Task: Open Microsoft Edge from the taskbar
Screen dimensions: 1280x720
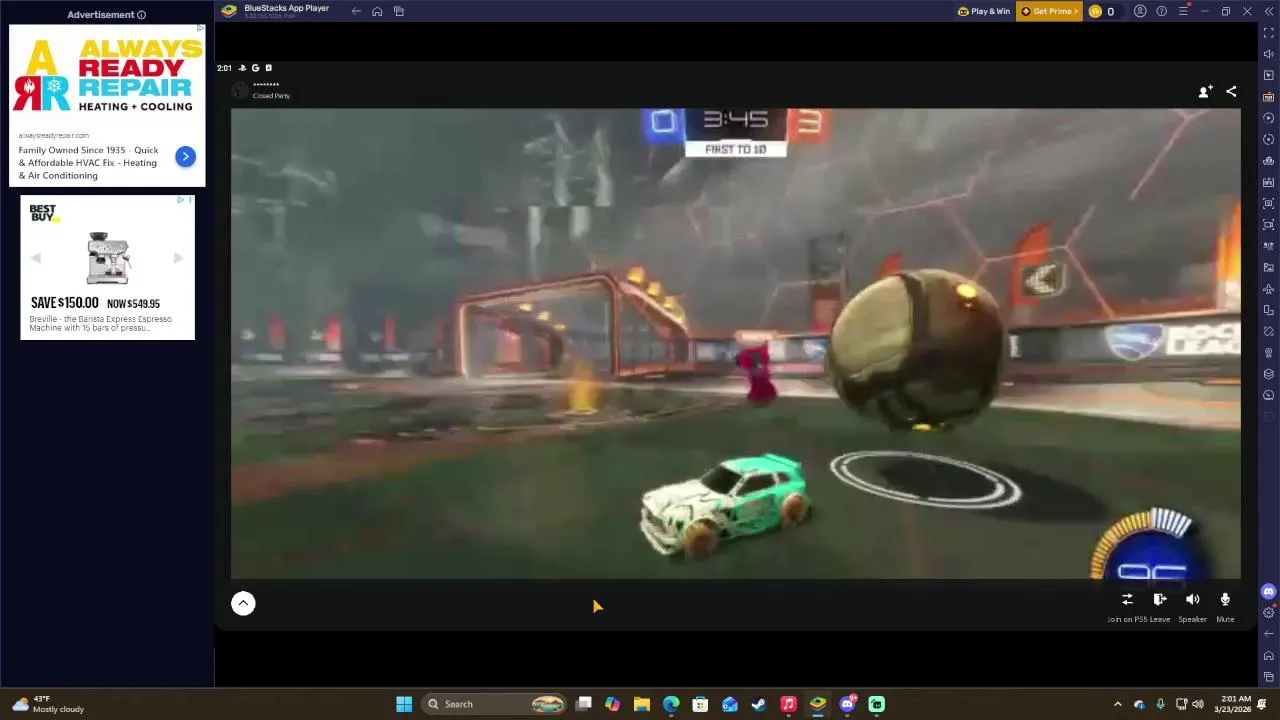Action: click(x=671, y=704)
